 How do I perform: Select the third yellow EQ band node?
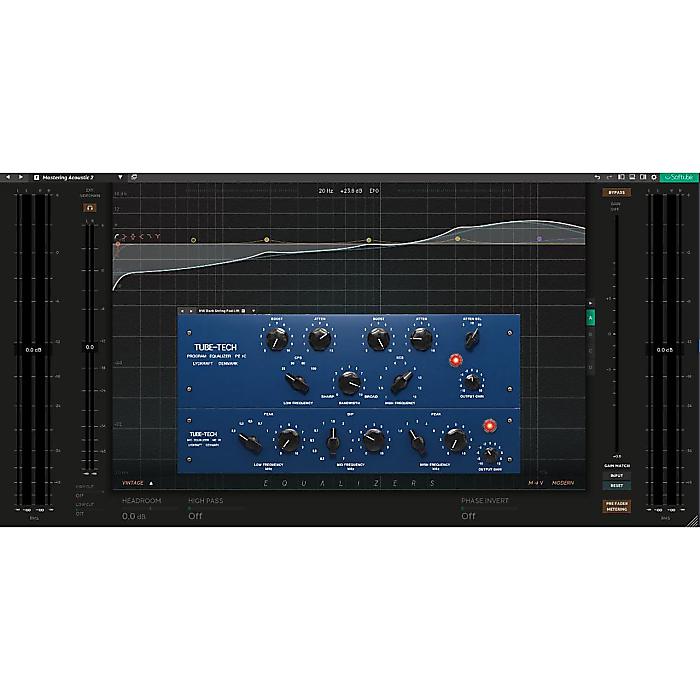pyautogui.click(x=369, y=240)
